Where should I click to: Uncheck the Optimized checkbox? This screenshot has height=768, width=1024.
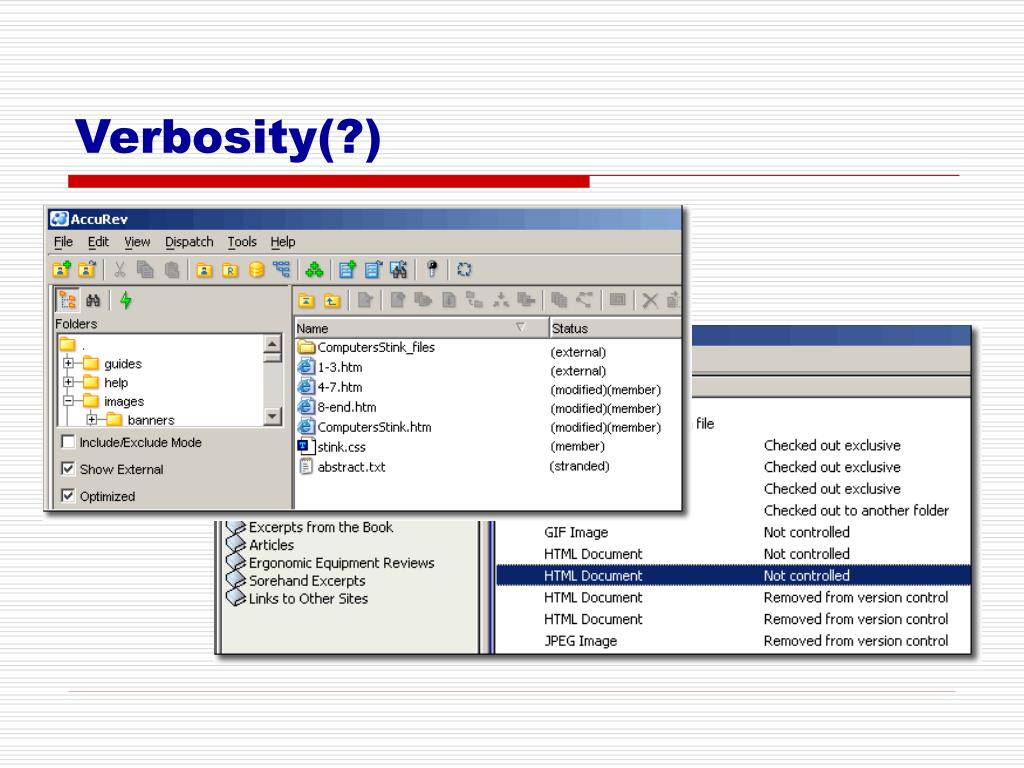(x=67, y=496)
